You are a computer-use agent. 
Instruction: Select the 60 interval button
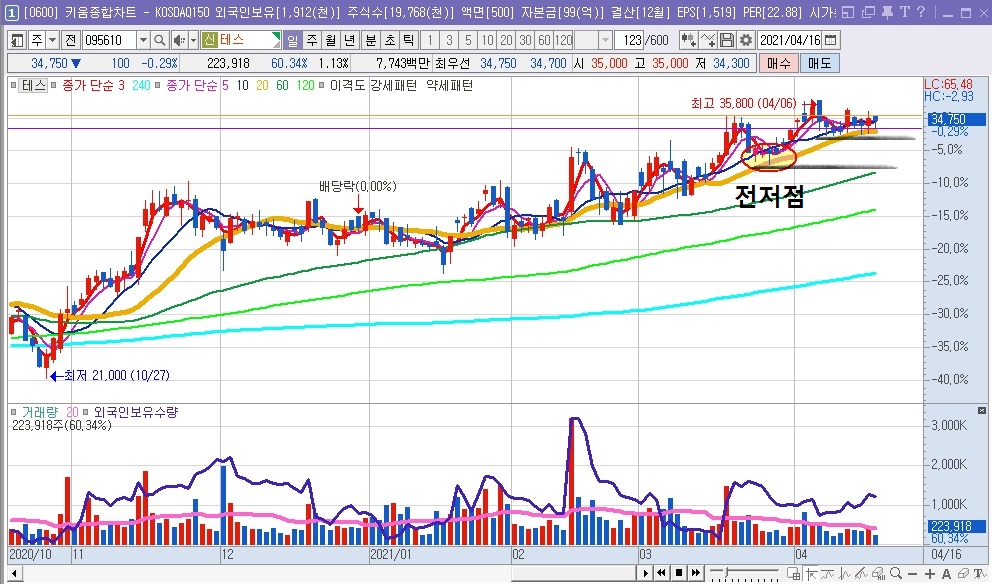(544, 40)
